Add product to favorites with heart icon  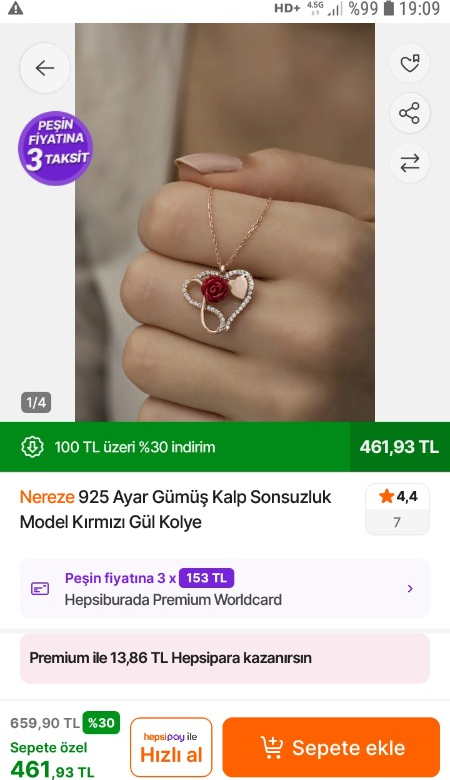(x=410, y=63)
